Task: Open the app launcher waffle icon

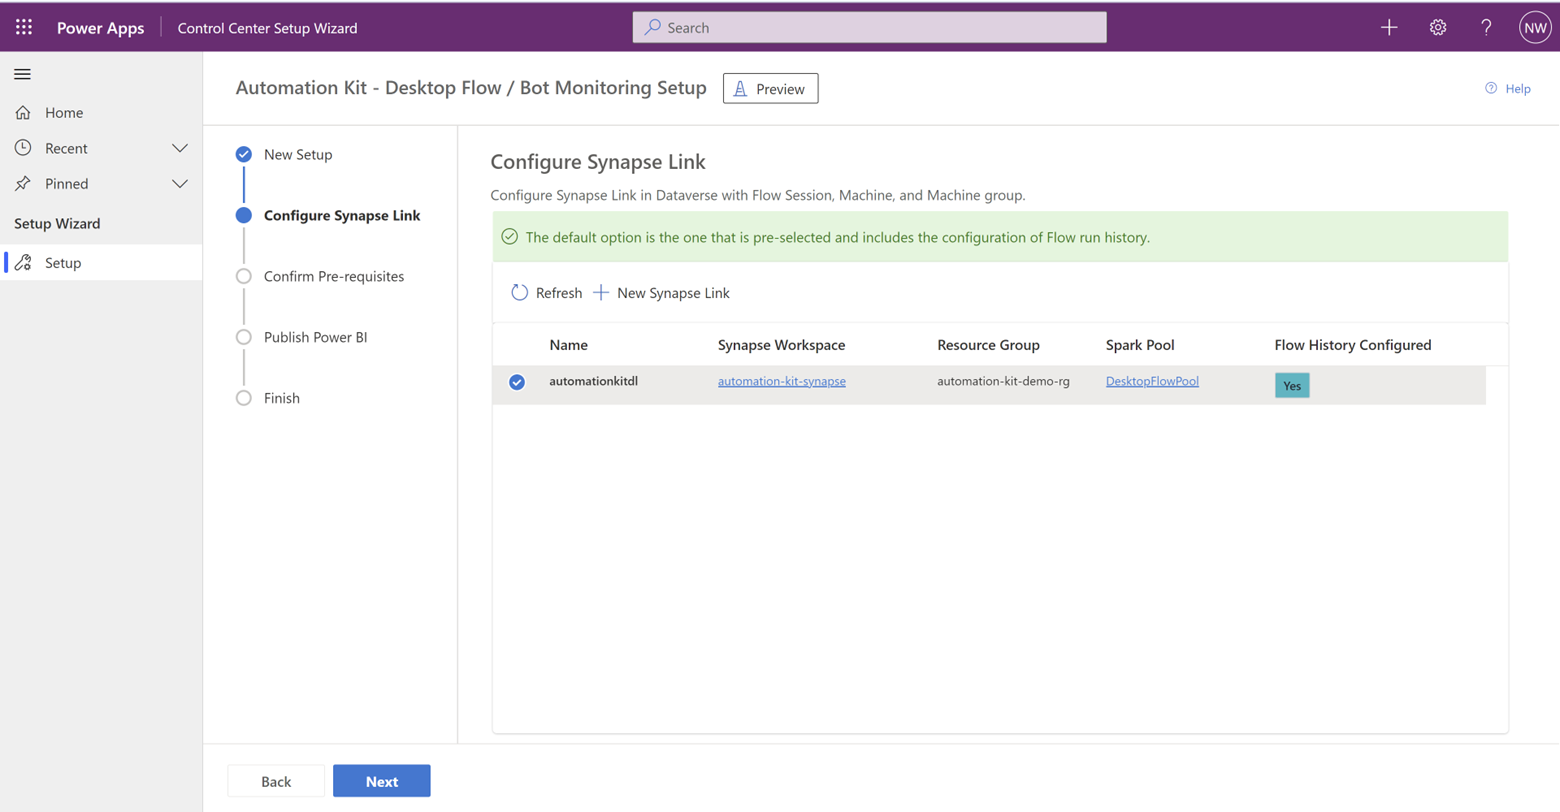Action: [24, 27]
